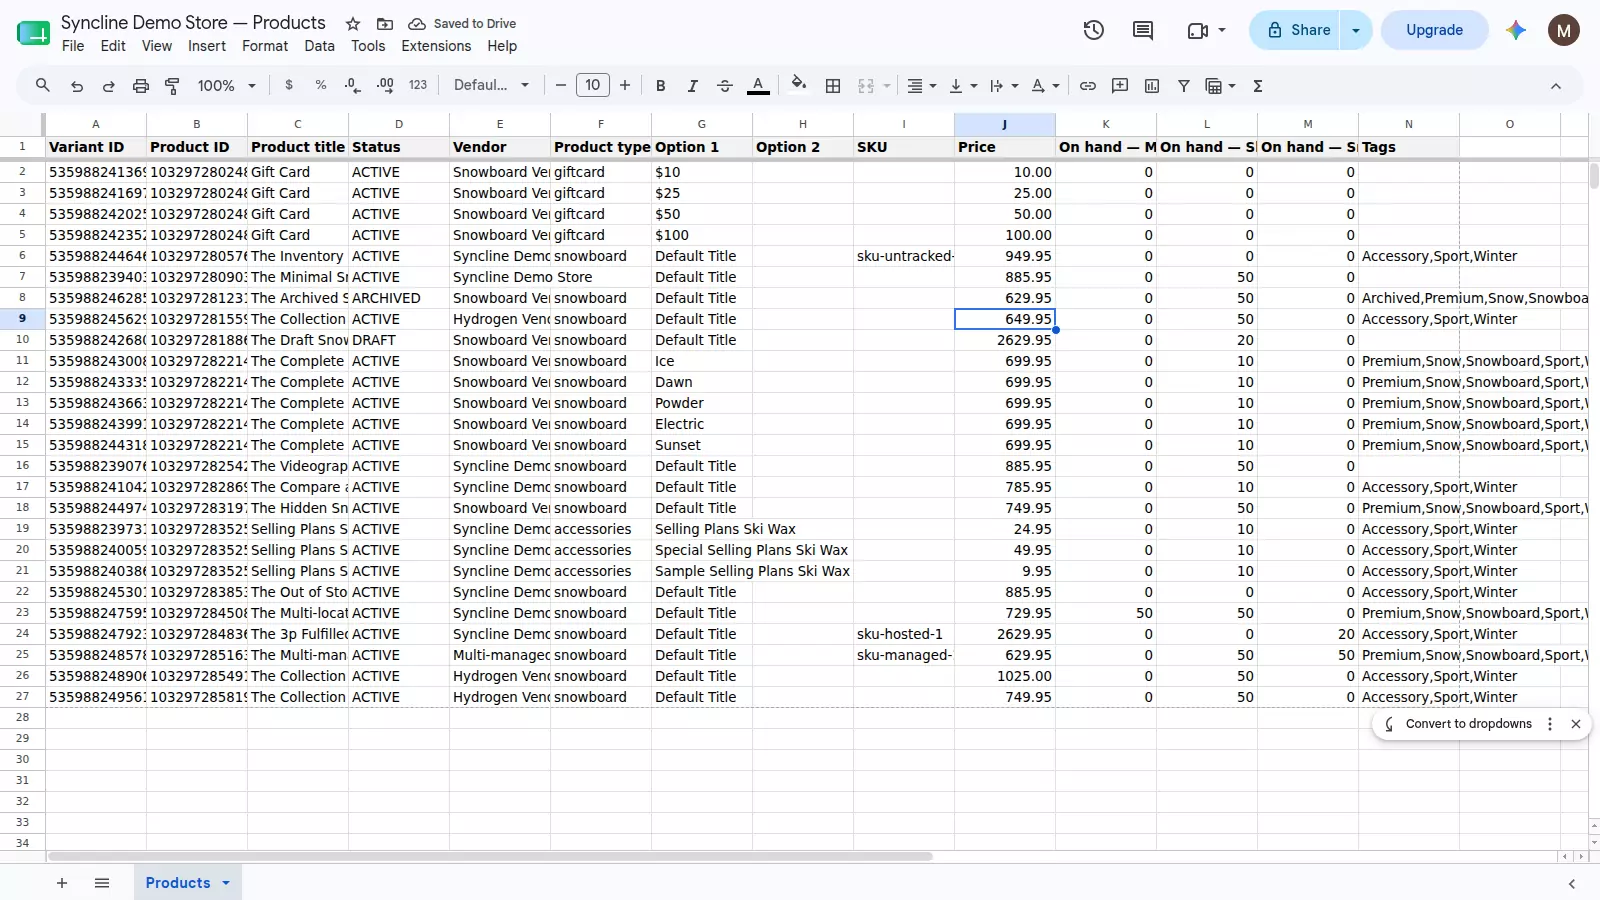Open text wrapping dropdown
The height and width of the screenshot is (900, 1600).
(x=1004, y=86)
